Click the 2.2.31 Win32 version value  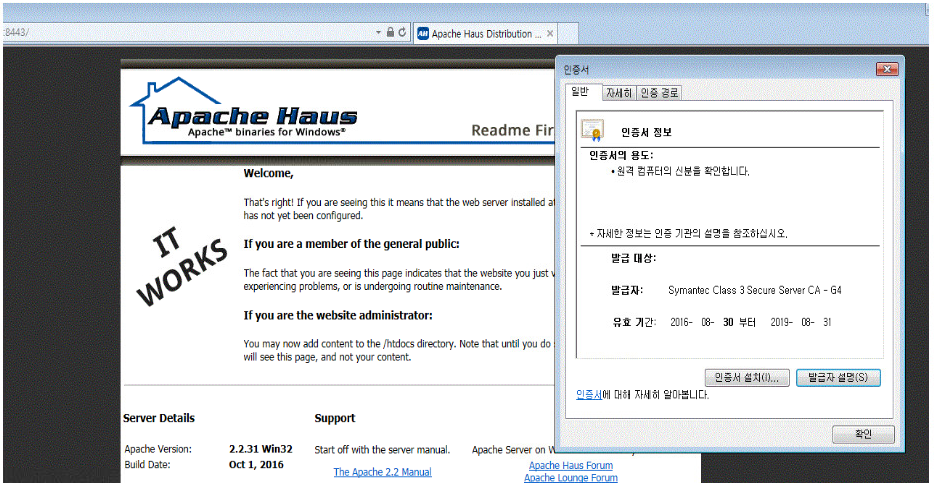coord(261,449)
